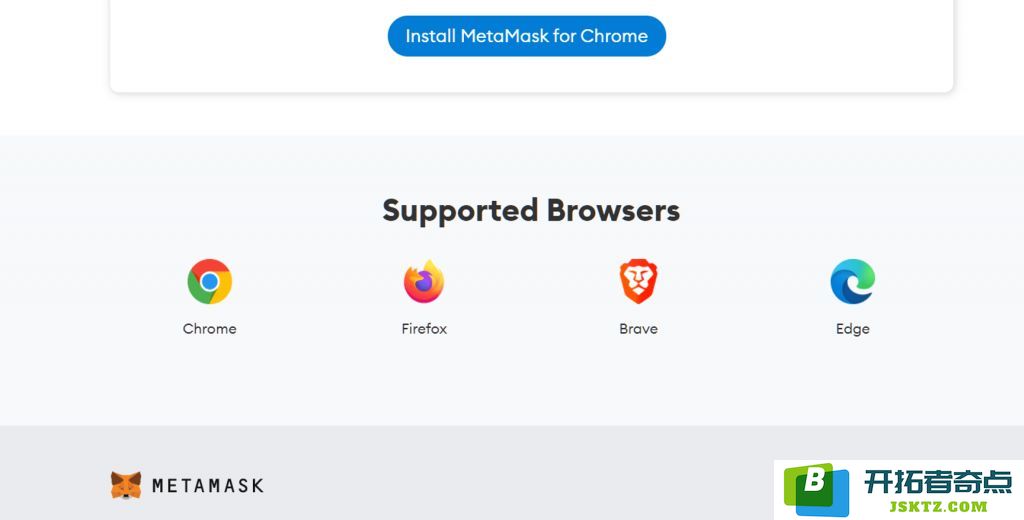Click the green B watermark logo
1024x520 pixels.
click(x=809, y=484)
